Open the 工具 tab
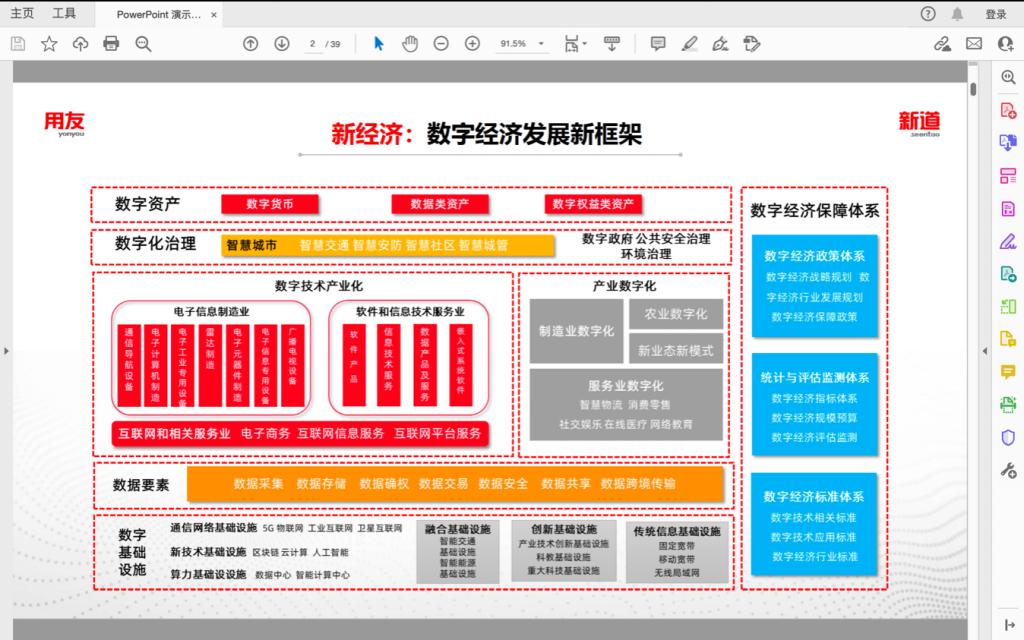1024x640 pixels. (64, 14)
